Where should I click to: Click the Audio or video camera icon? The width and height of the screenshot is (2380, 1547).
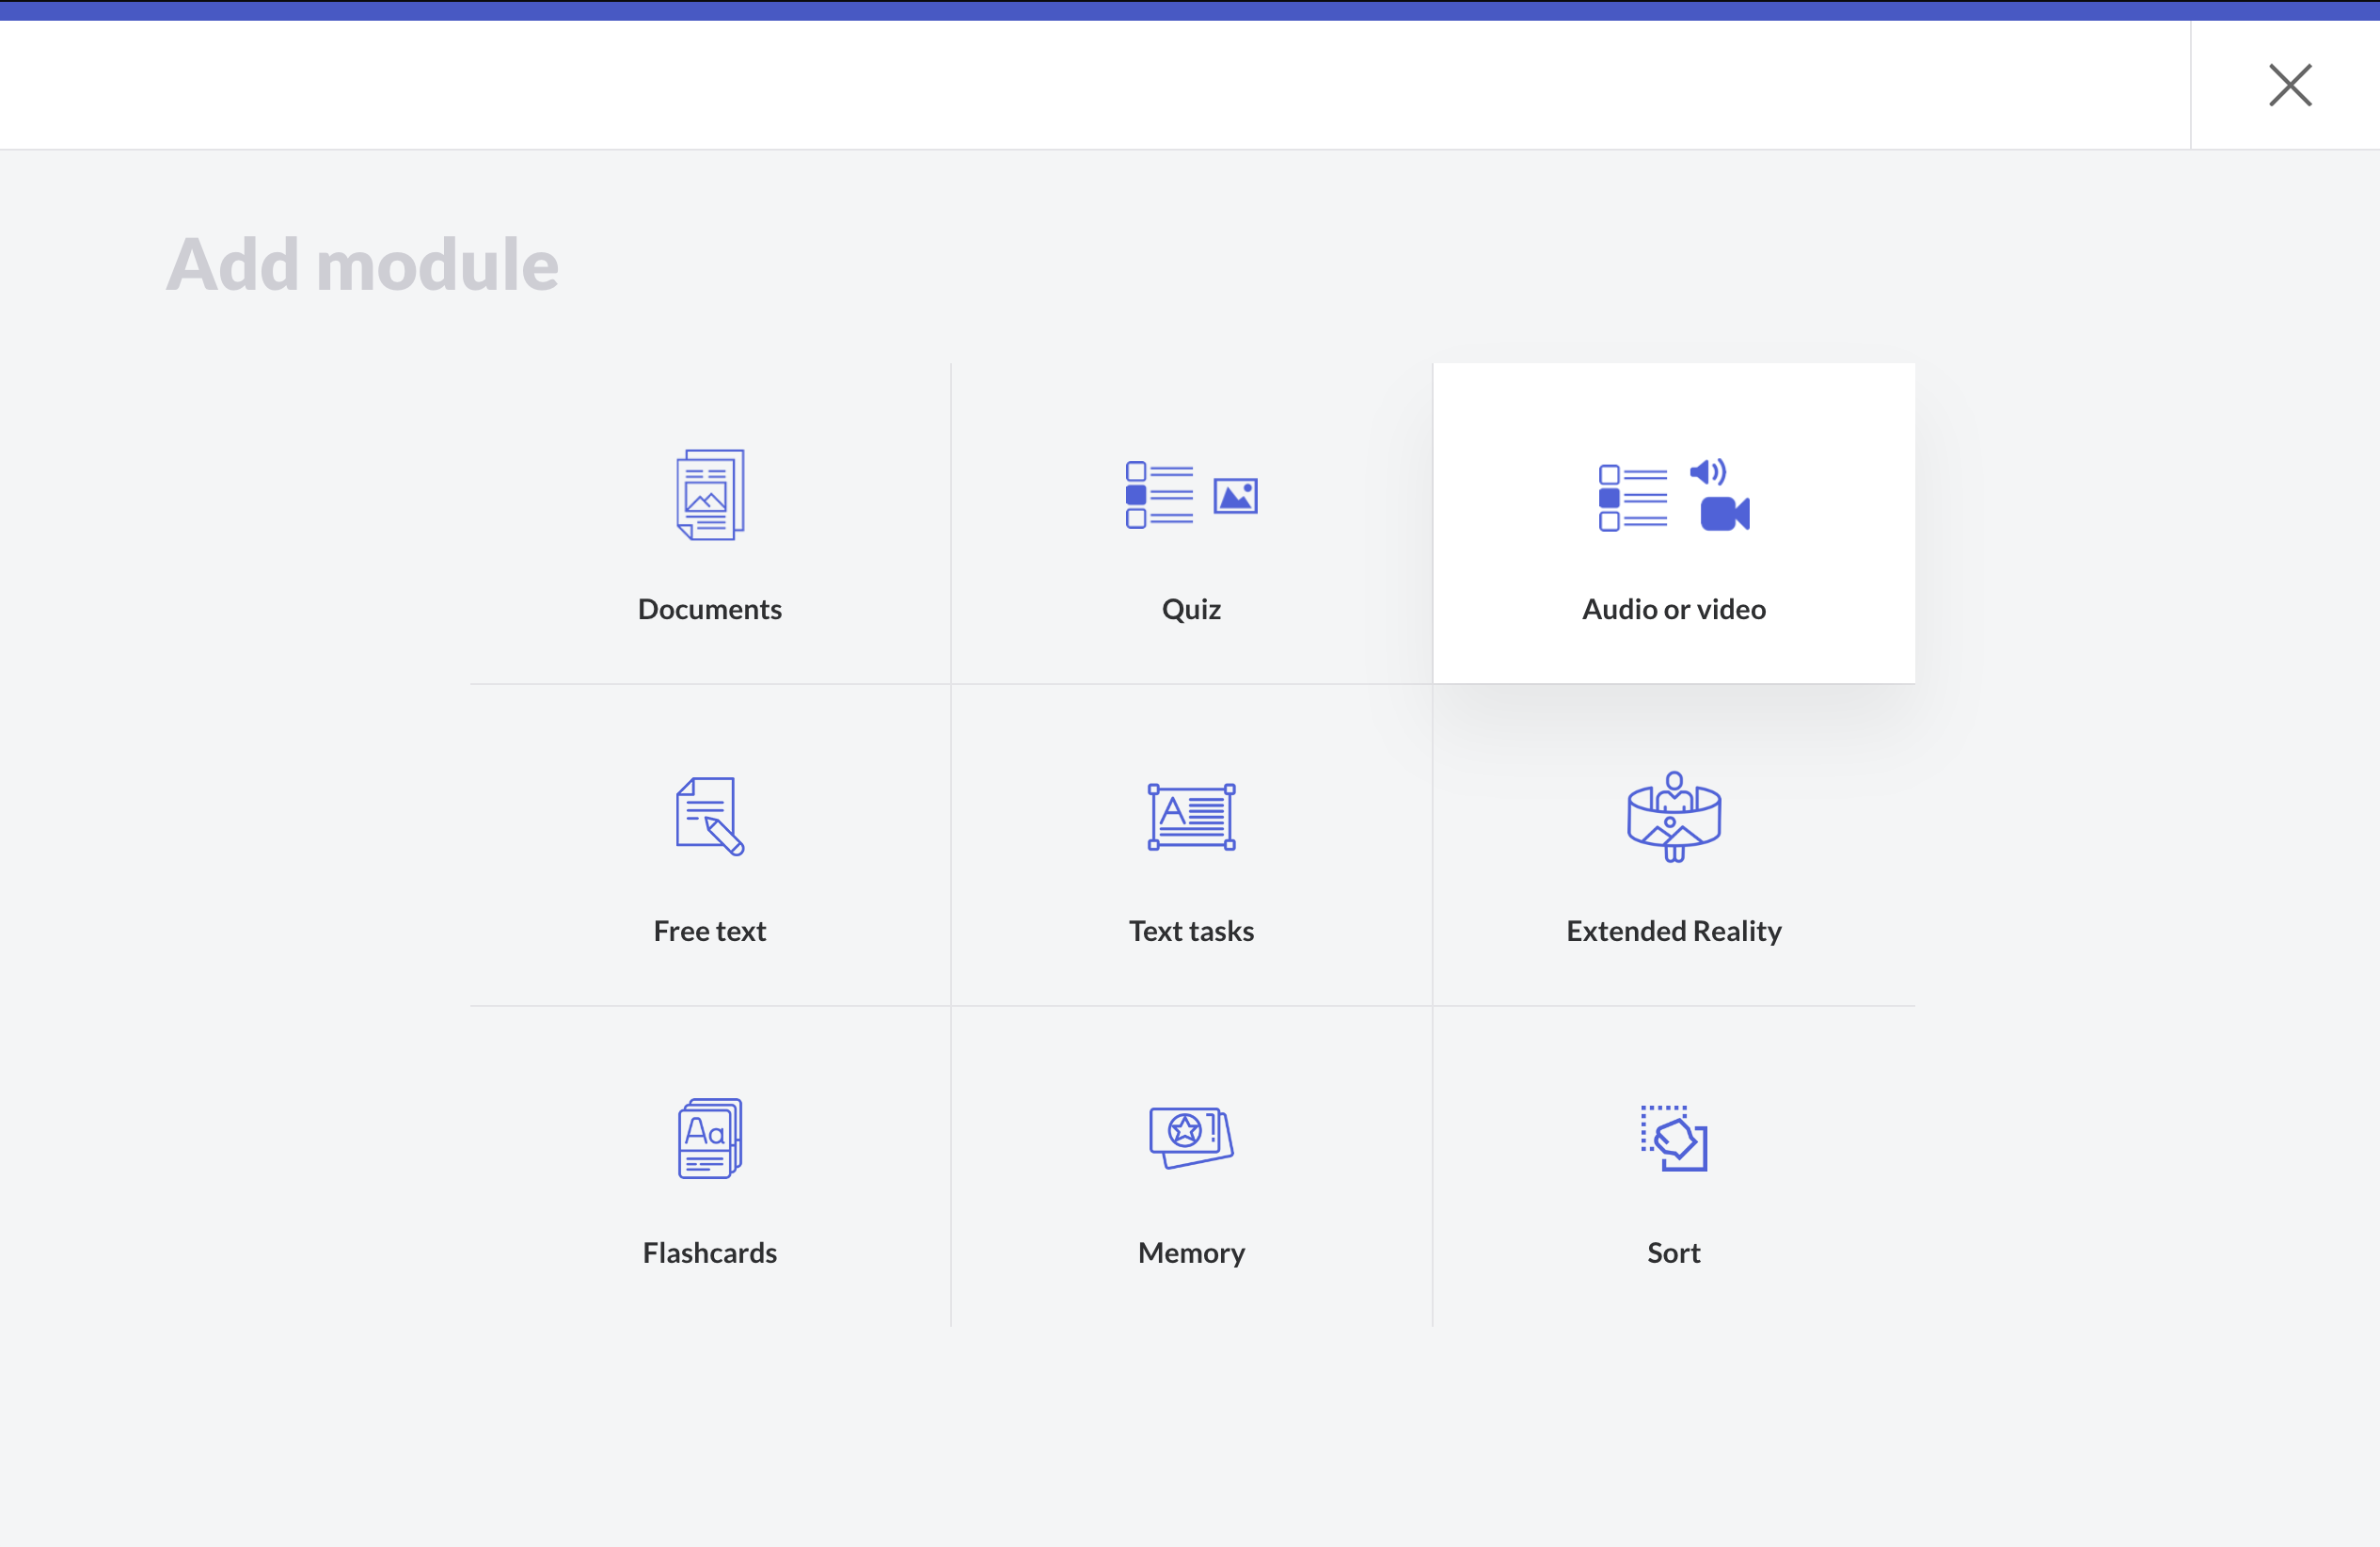[x=1724, y=514]
